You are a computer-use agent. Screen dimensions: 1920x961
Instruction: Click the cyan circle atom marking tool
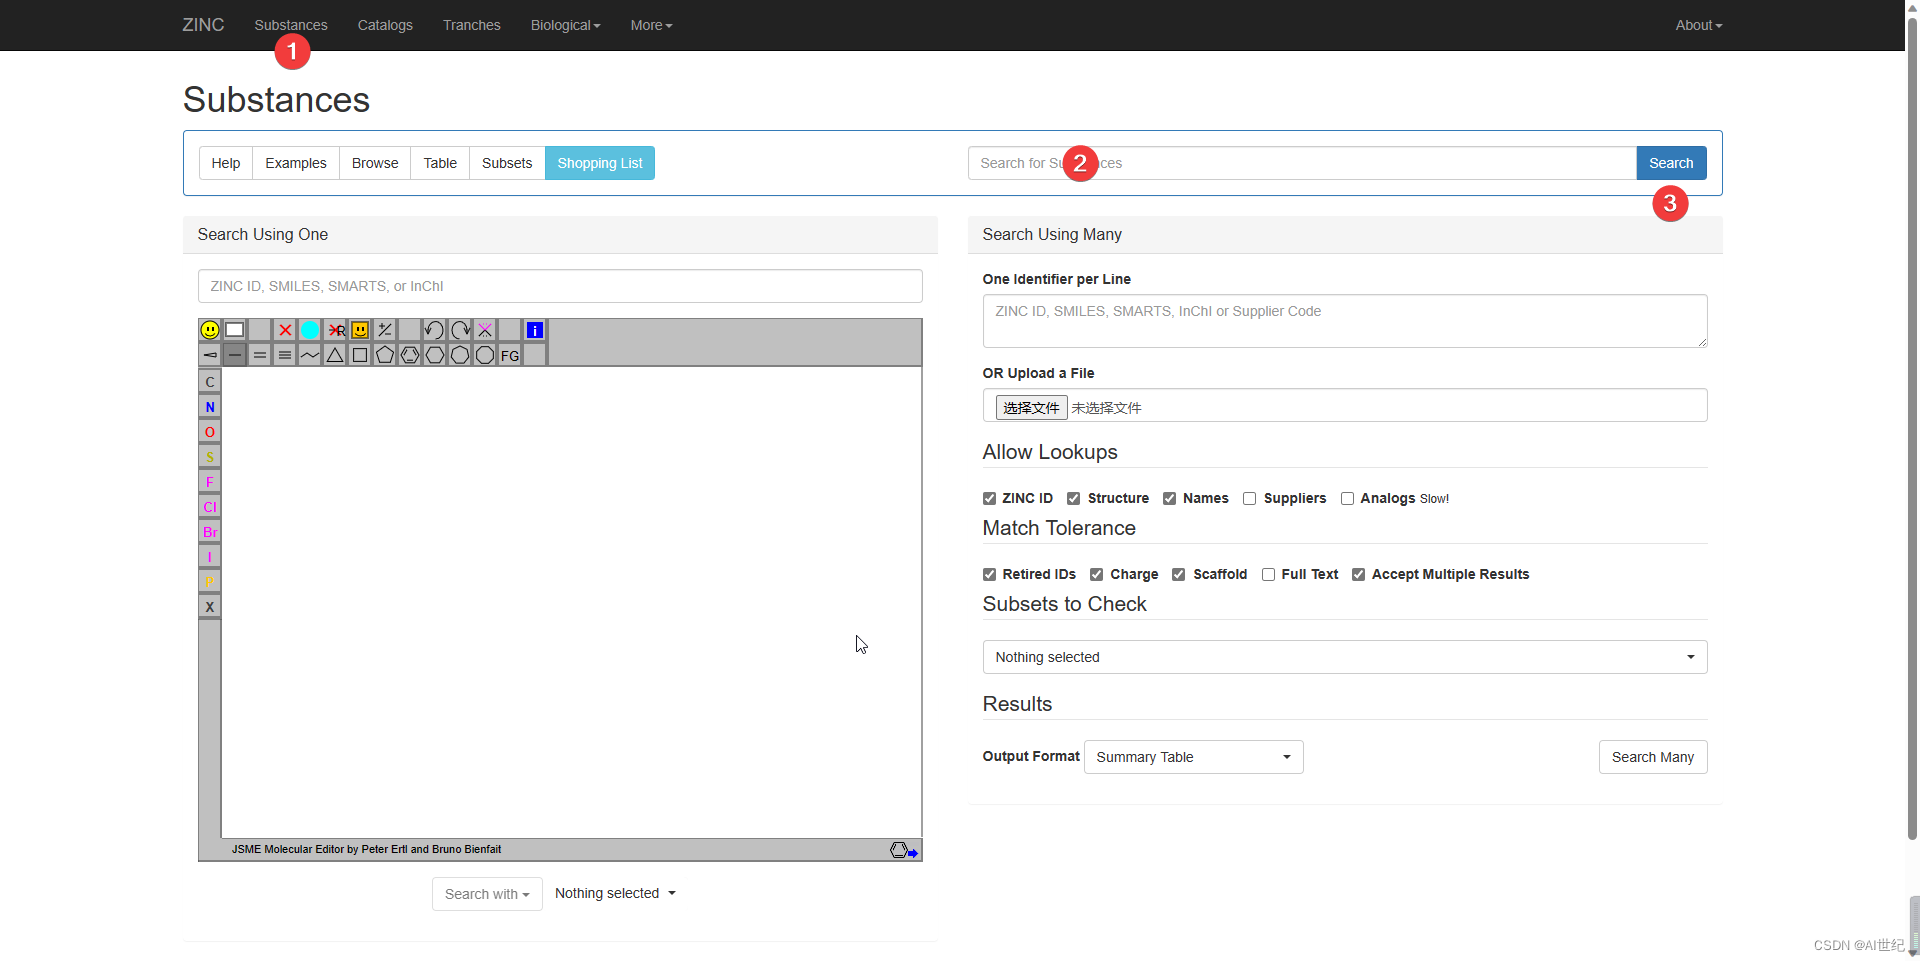click(310, 330)
